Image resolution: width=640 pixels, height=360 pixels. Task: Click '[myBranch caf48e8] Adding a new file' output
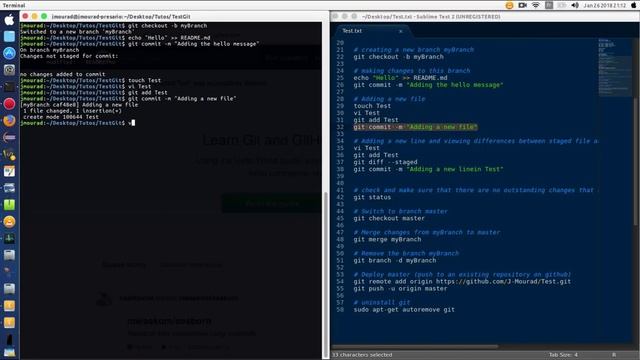[x=79, y=105]
